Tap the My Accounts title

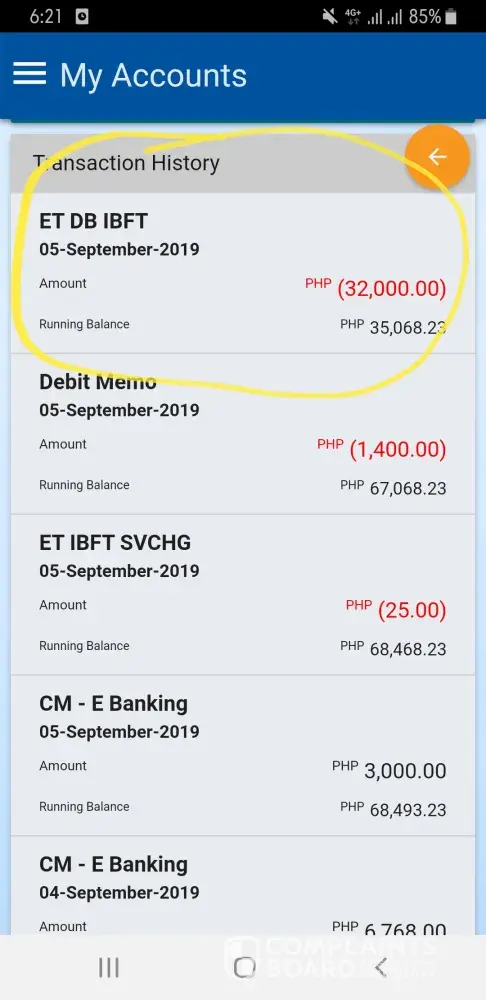pyautogui.click(x=153, y=76)
